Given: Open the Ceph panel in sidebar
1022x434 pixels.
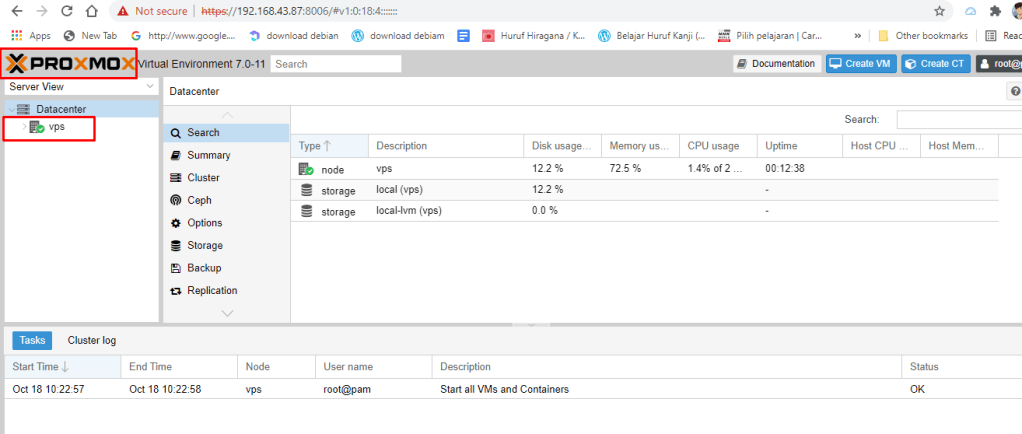Looking at the screenshot, I should click(199, 200).
